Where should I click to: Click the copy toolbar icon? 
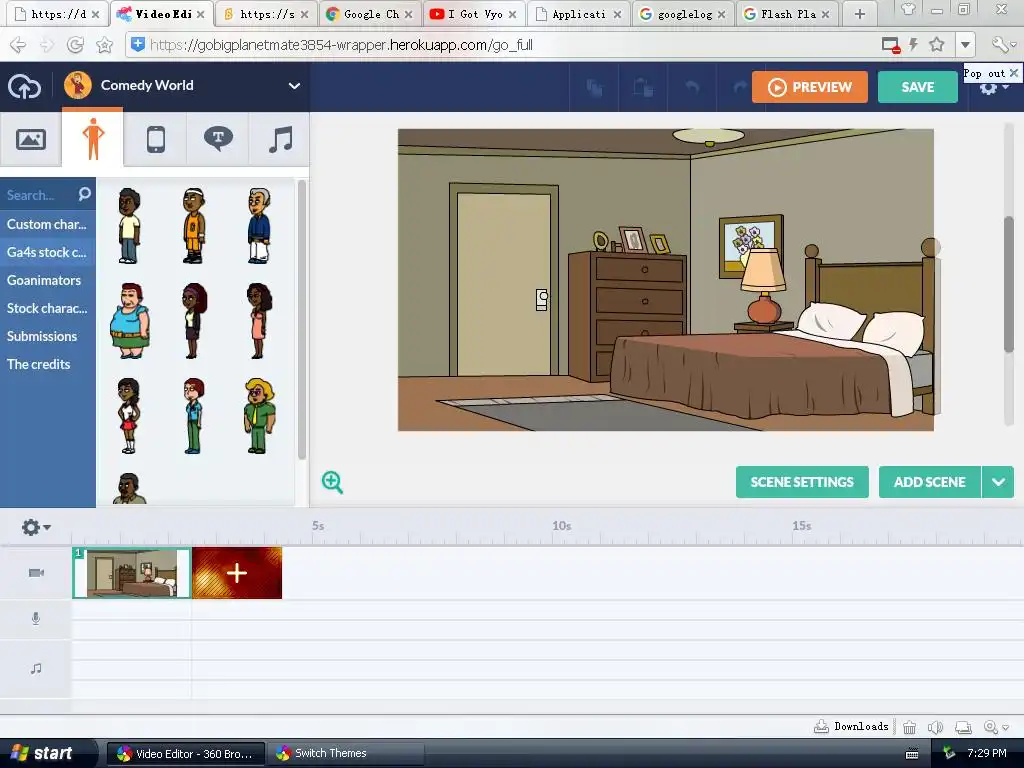point(594,88)
